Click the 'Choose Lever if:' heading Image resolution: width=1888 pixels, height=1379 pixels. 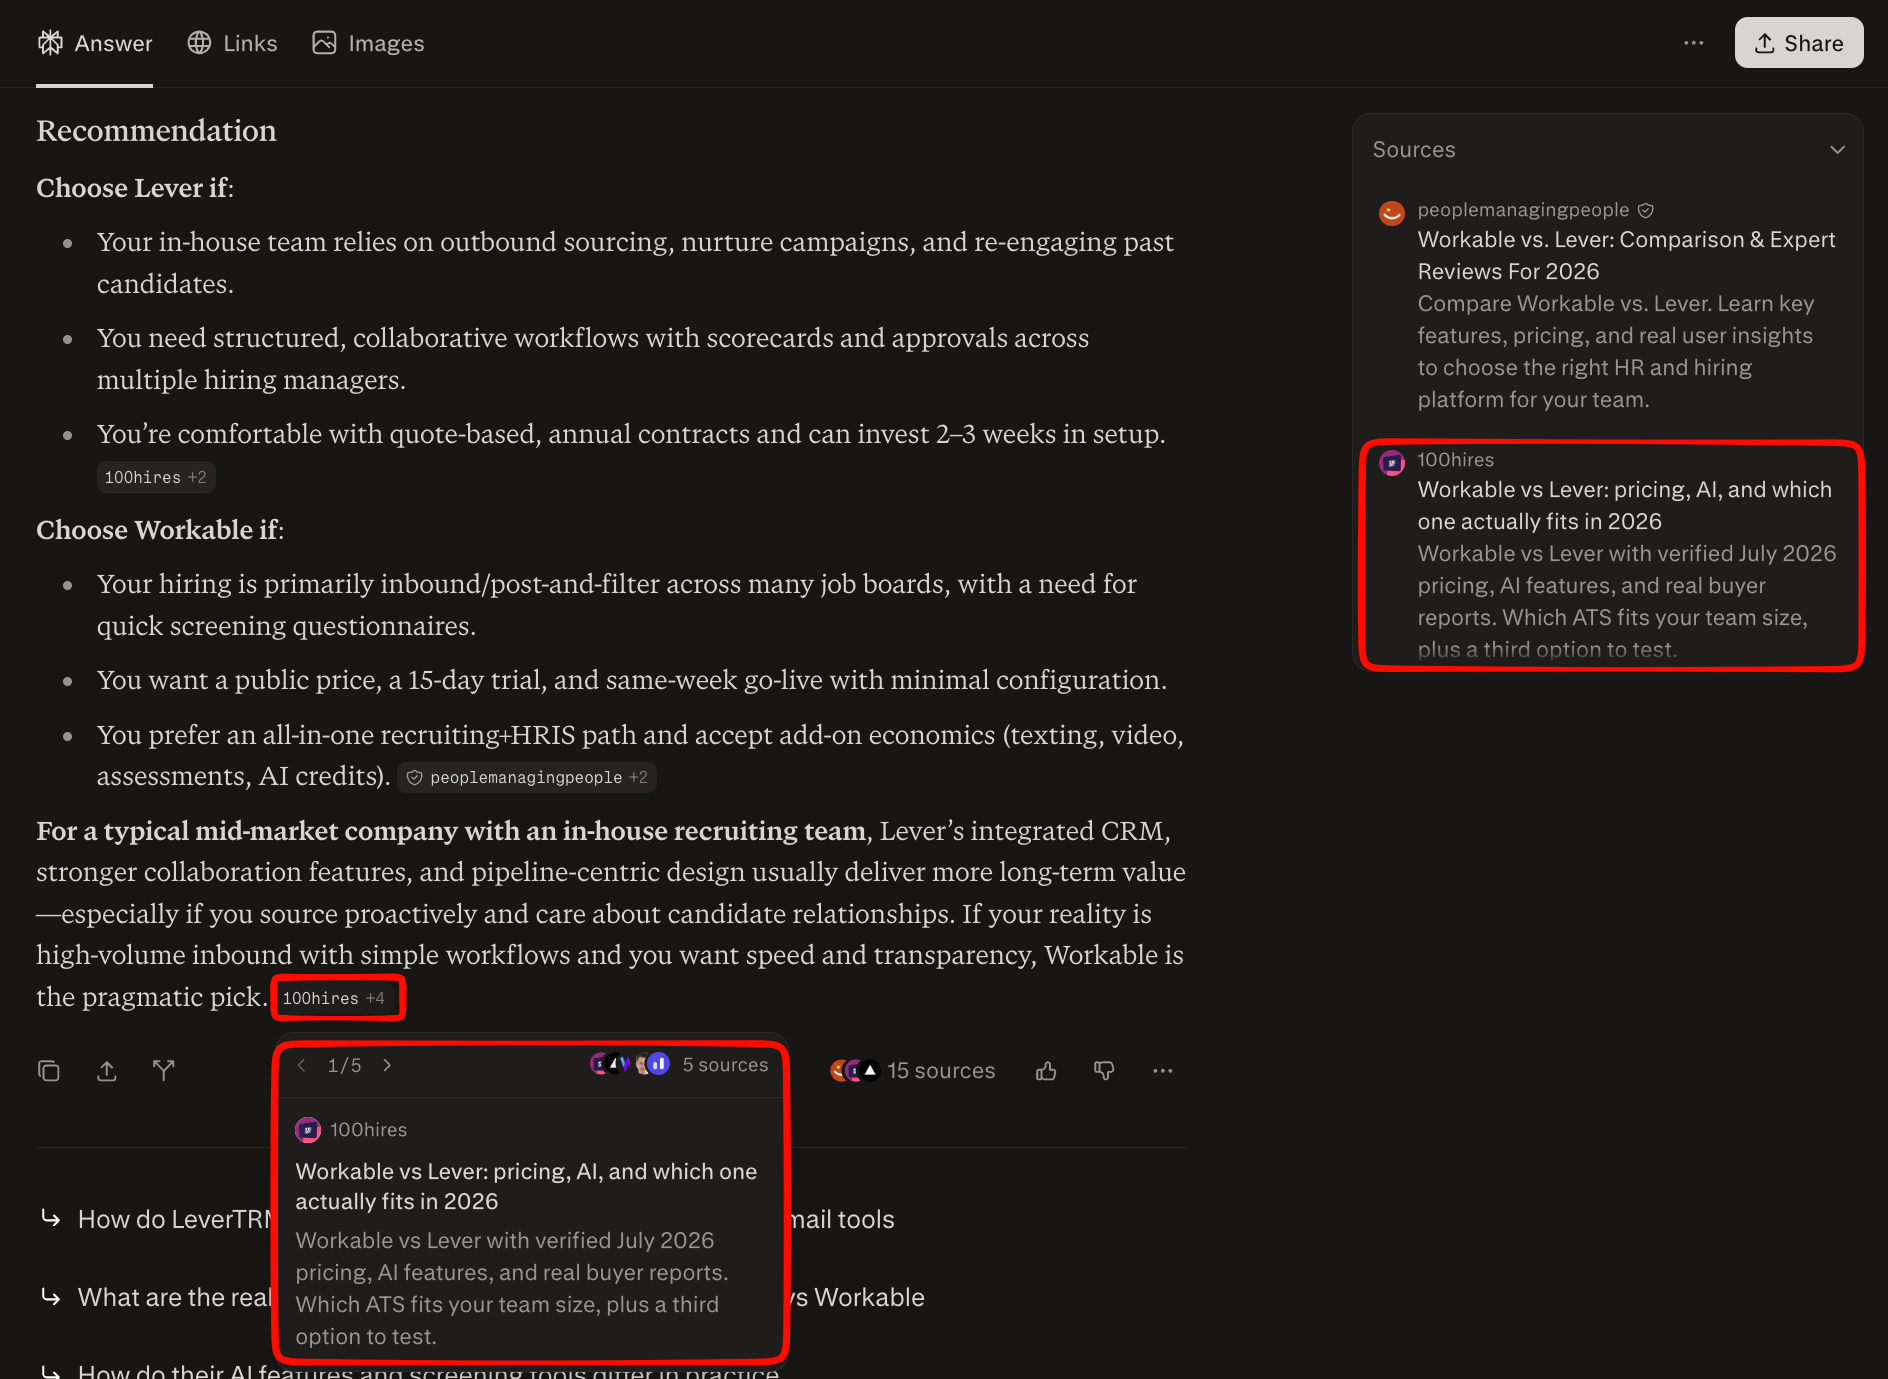135,188
